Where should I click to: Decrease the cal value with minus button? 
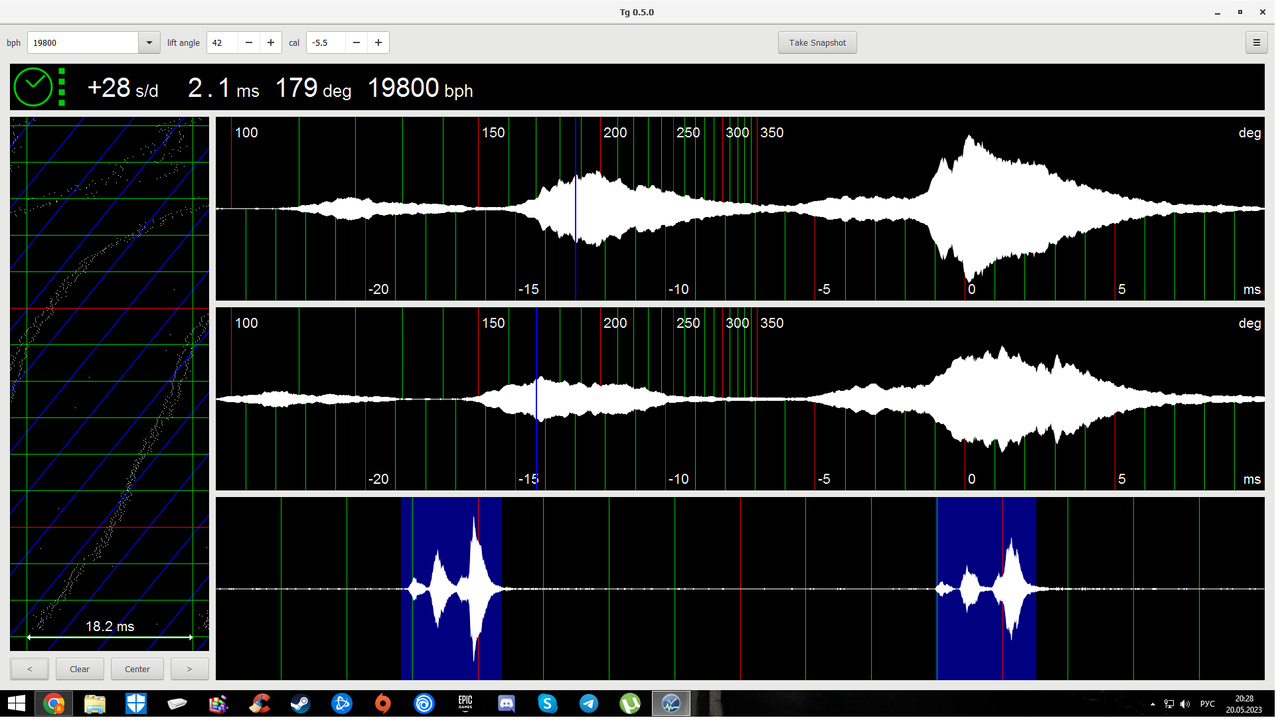[x=356, y=43]
